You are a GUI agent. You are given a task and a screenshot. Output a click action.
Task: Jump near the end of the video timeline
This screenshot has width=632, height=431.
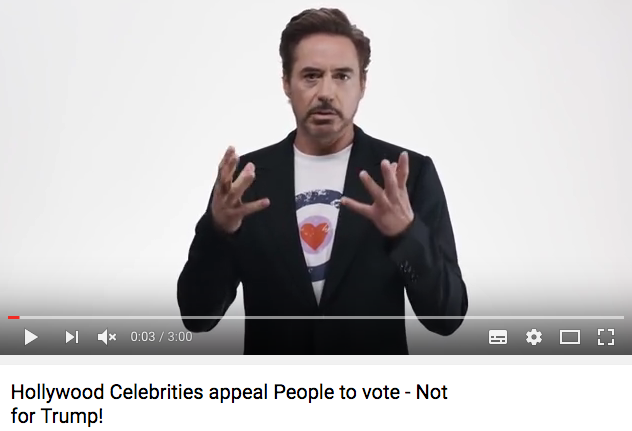click(617, 318)
